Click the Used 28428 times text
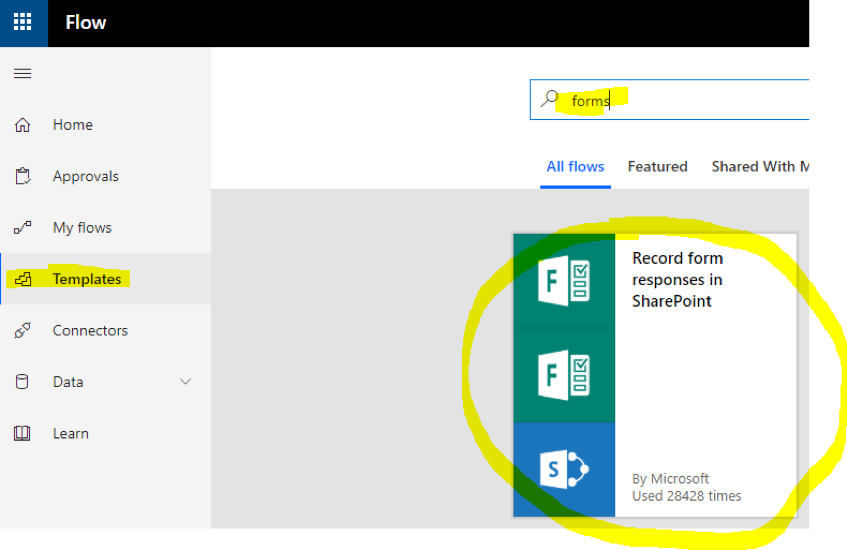Image resolution: width=847 pixels, height=550 pixels. [687, 496]
